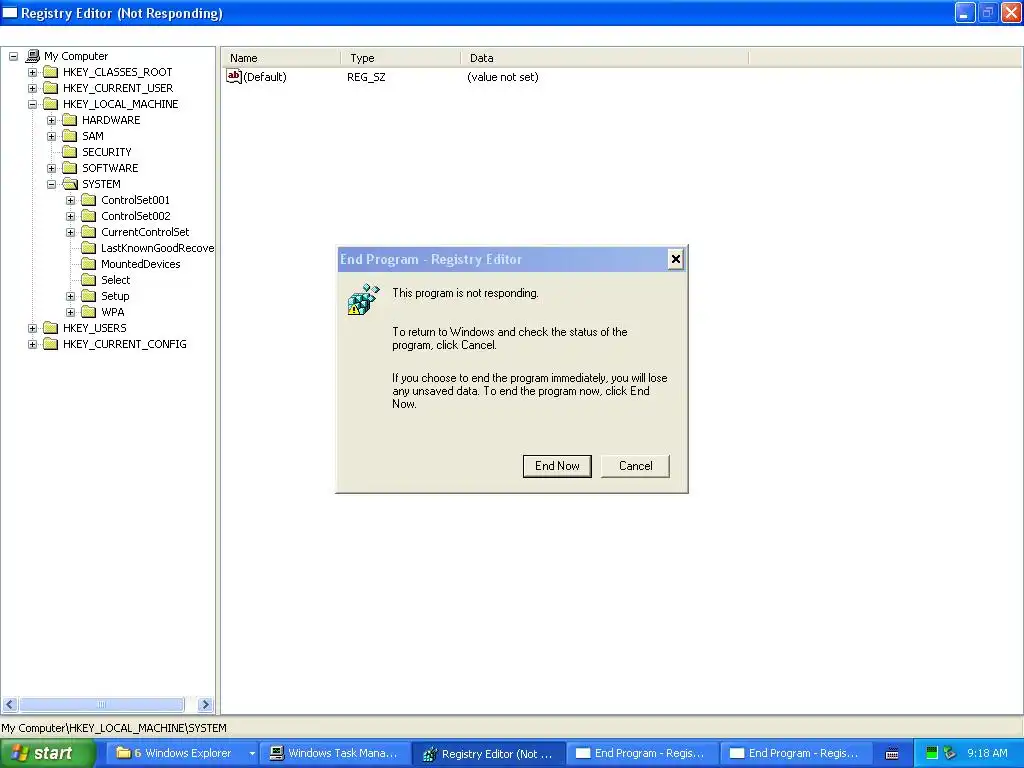Click the SAM folder icon
The image size is (1024, 768).
coord(69,136)
